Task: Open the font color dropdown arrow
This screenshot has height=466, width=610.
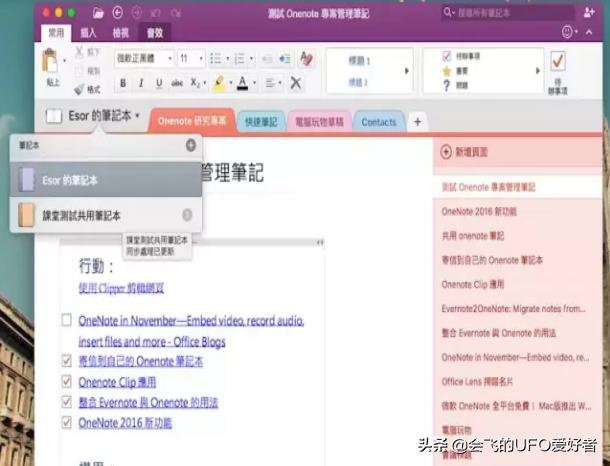Action: coord(254,83)
